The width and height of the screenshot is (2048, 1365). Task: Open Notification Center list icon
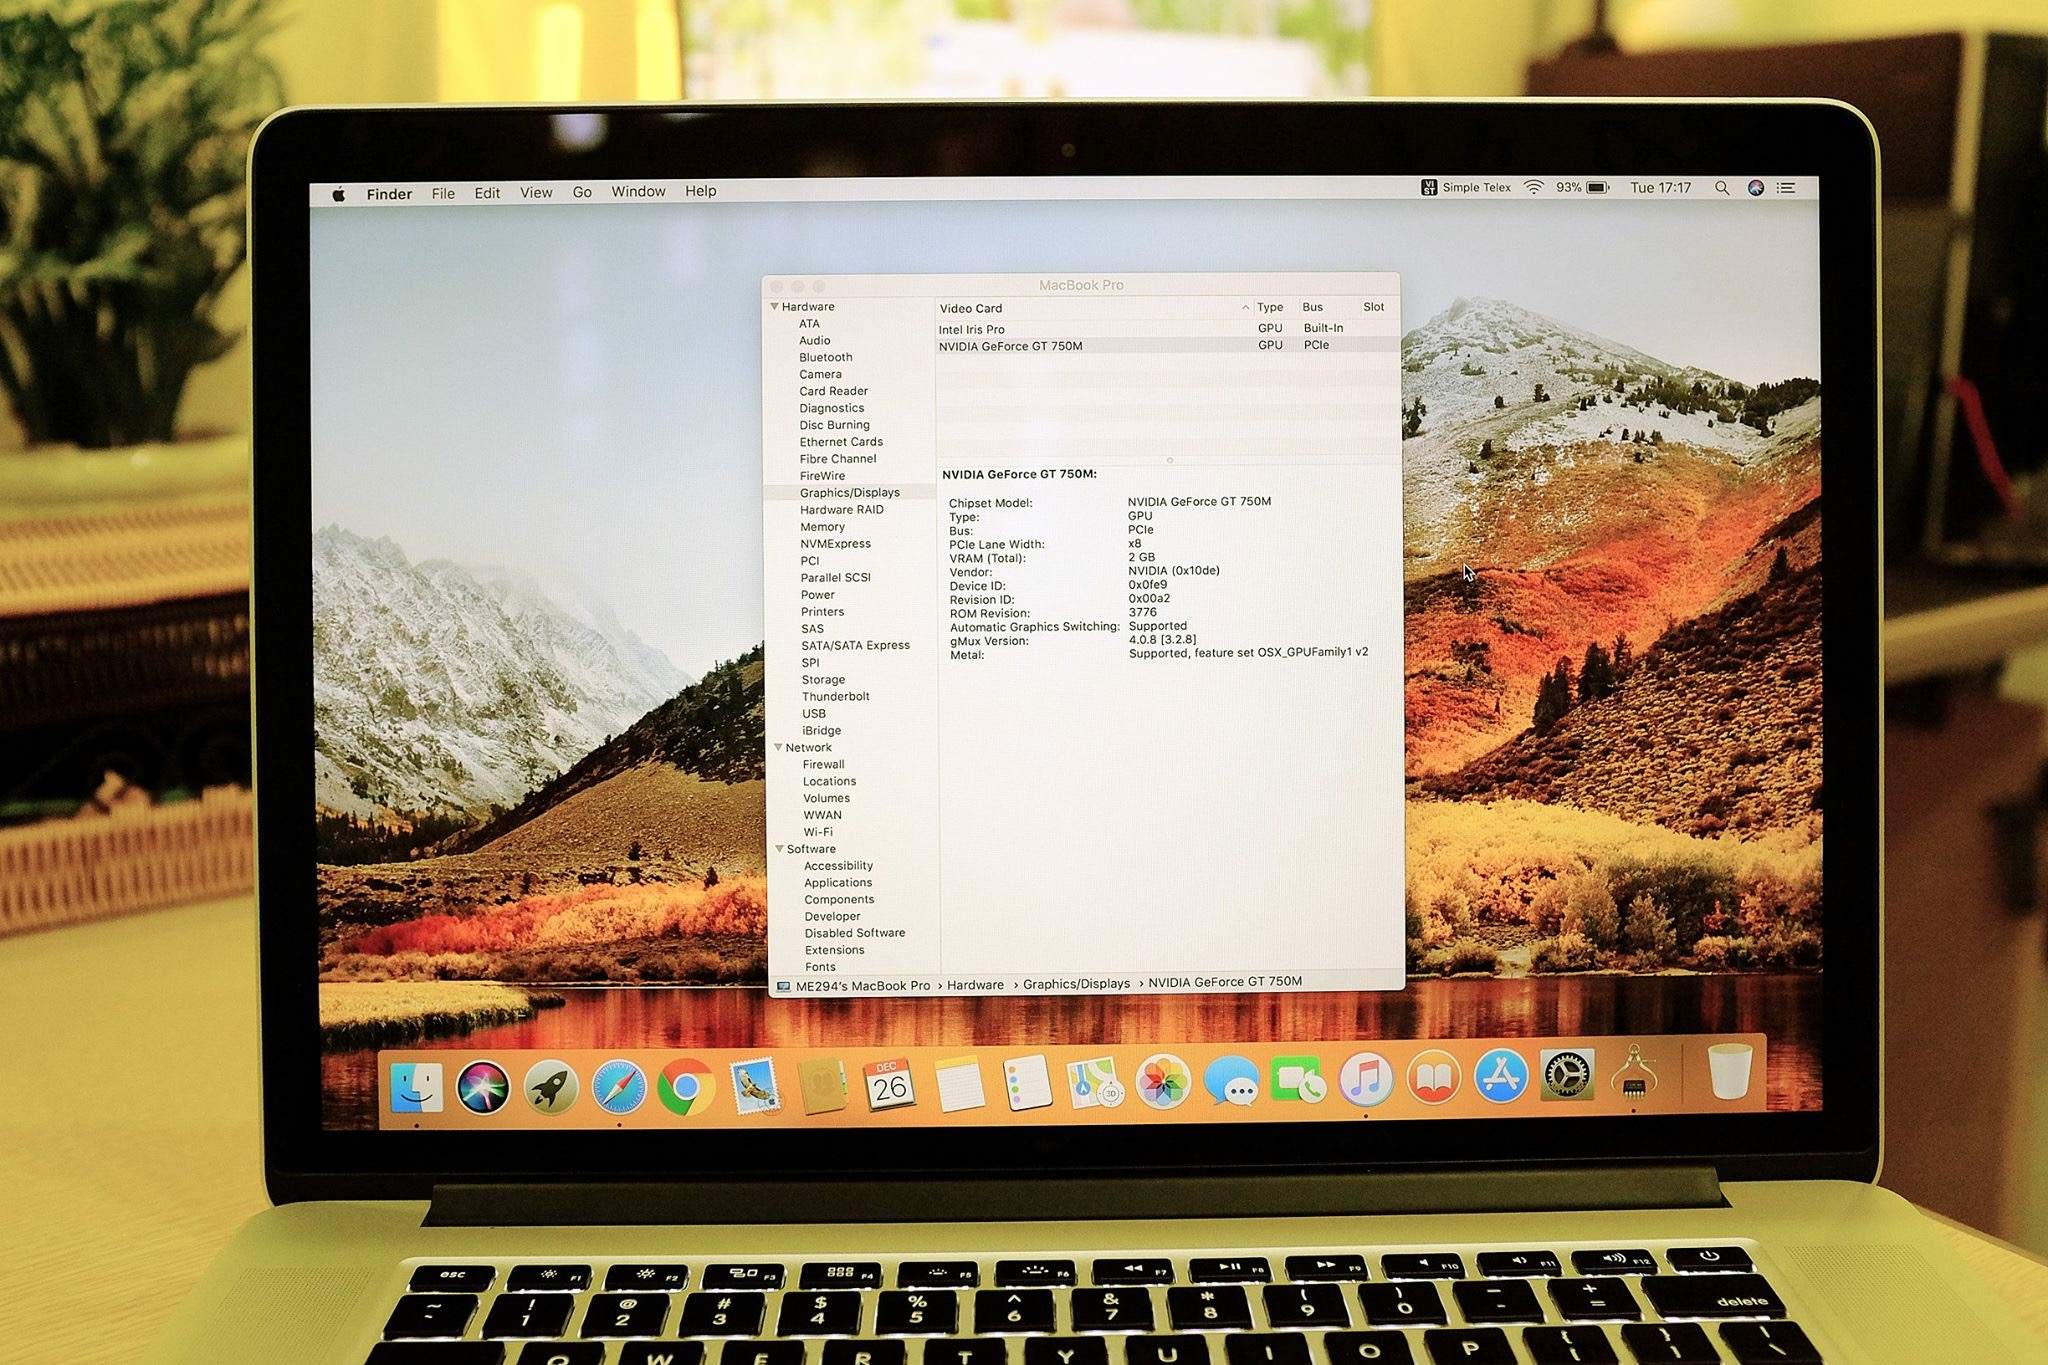click(x=1786, y=187)
